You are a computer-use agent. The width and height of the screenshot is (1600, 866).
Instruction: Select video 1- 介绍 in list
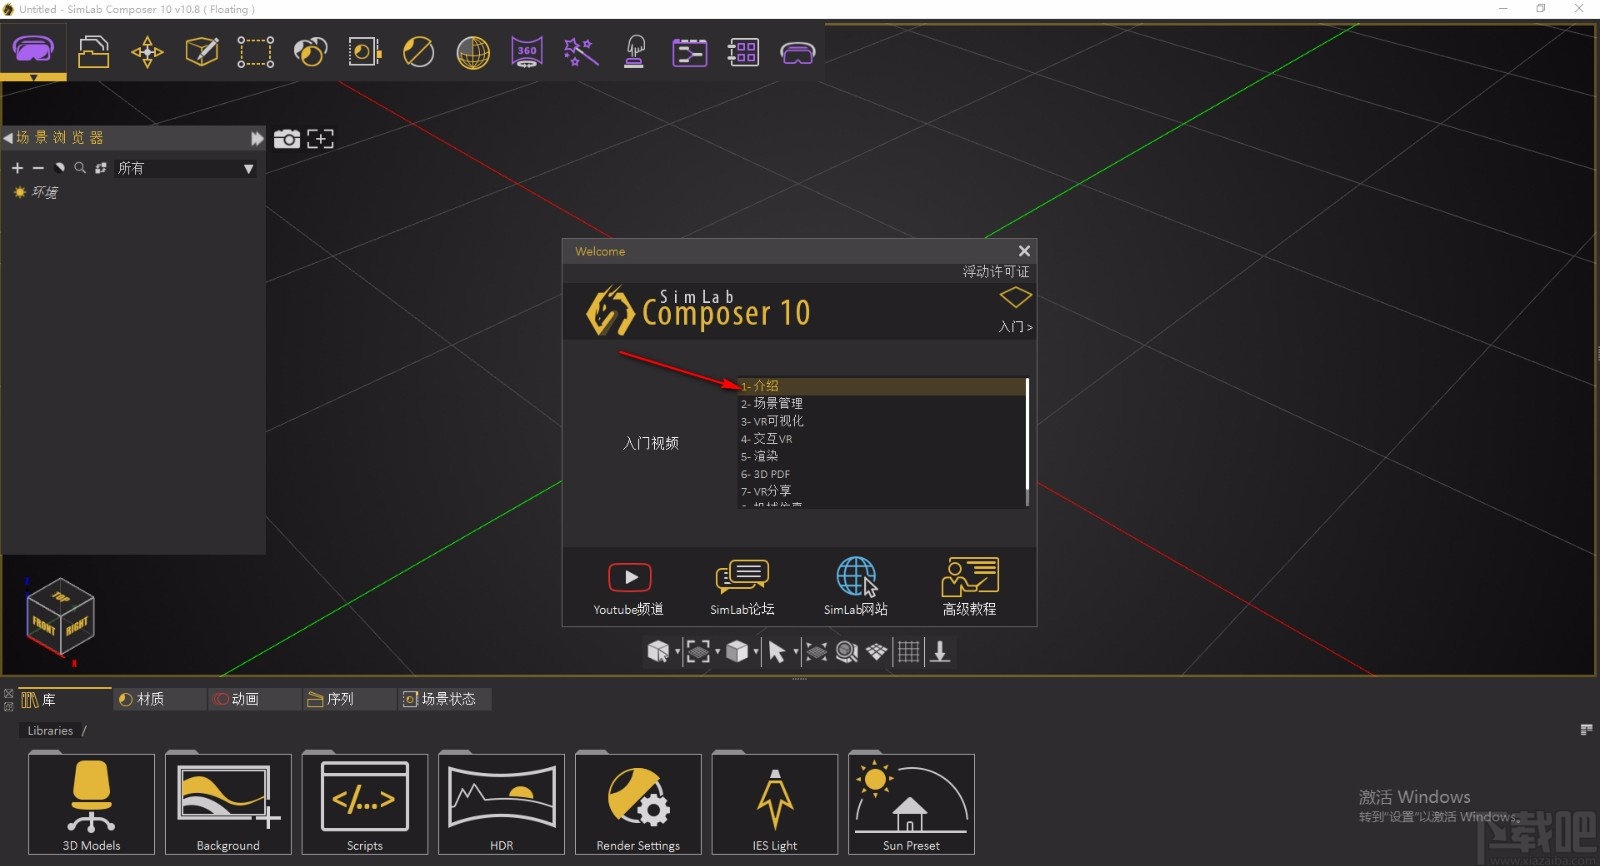tap(882, 386)
